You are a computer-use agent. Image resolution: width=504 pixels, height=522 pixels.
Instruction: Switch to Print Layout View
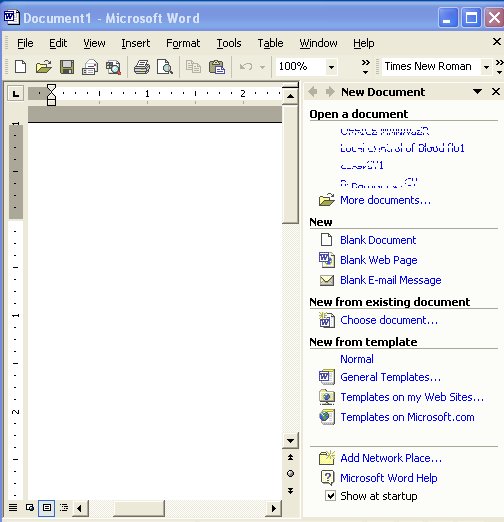coord(47,508)
